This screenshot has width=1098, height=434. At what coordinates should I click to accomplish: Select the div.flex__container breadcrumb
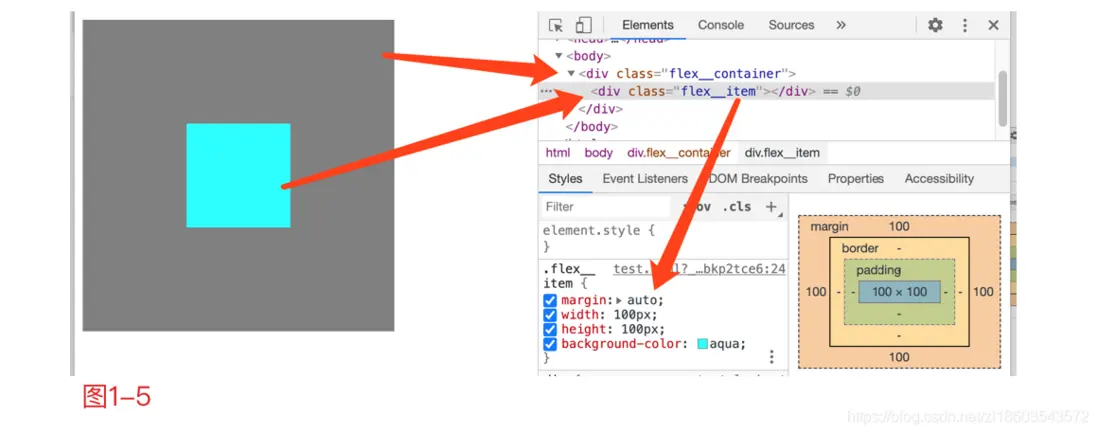pyautogui.click(x=679, y=153)
